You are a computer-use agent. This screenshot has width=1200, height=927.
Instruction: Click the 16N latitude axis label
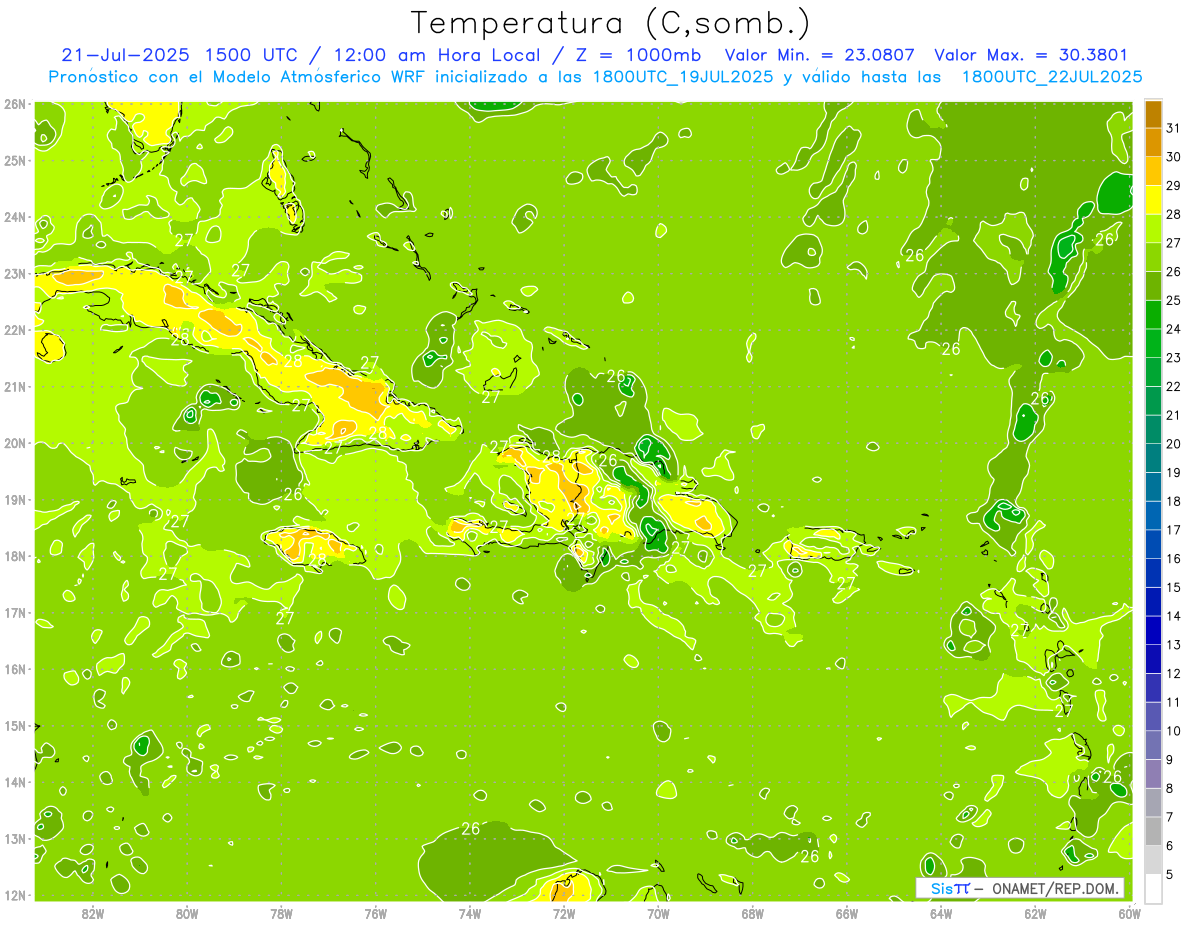point(15,669)
